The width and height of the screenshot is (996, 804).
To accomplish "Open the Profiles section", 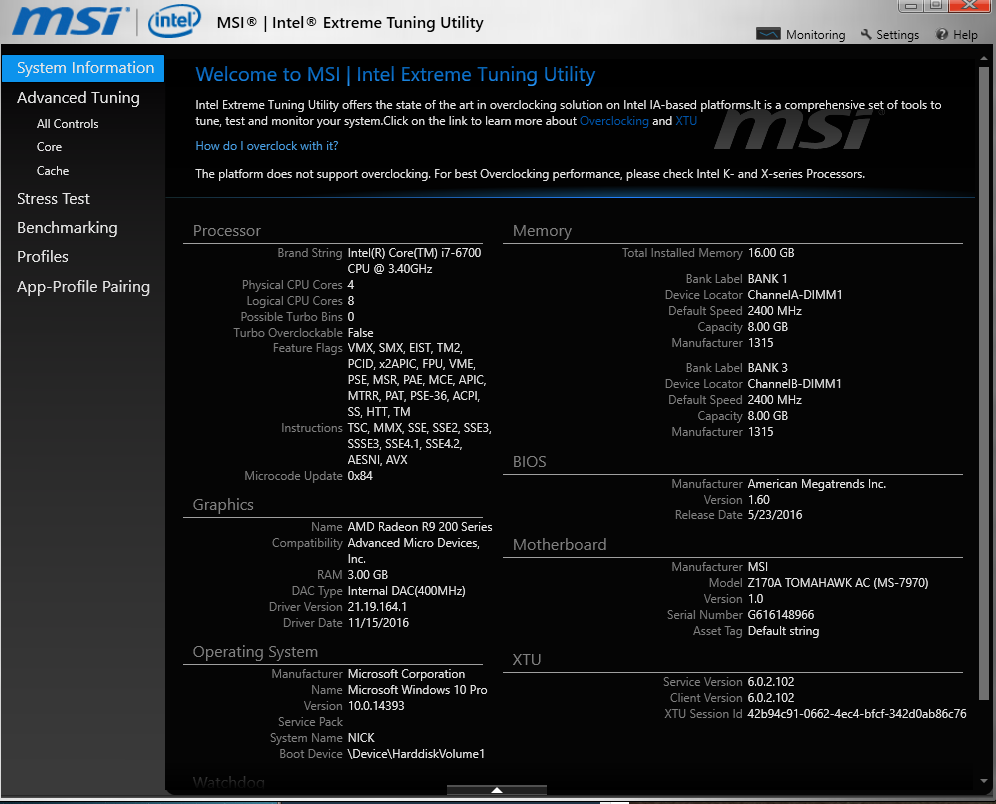I will point(43,257).
